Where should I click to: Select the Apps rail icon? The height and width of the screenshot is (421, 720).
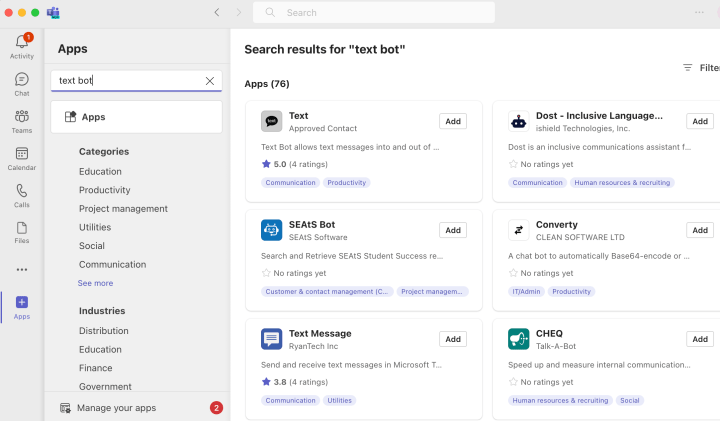[22, 308]
